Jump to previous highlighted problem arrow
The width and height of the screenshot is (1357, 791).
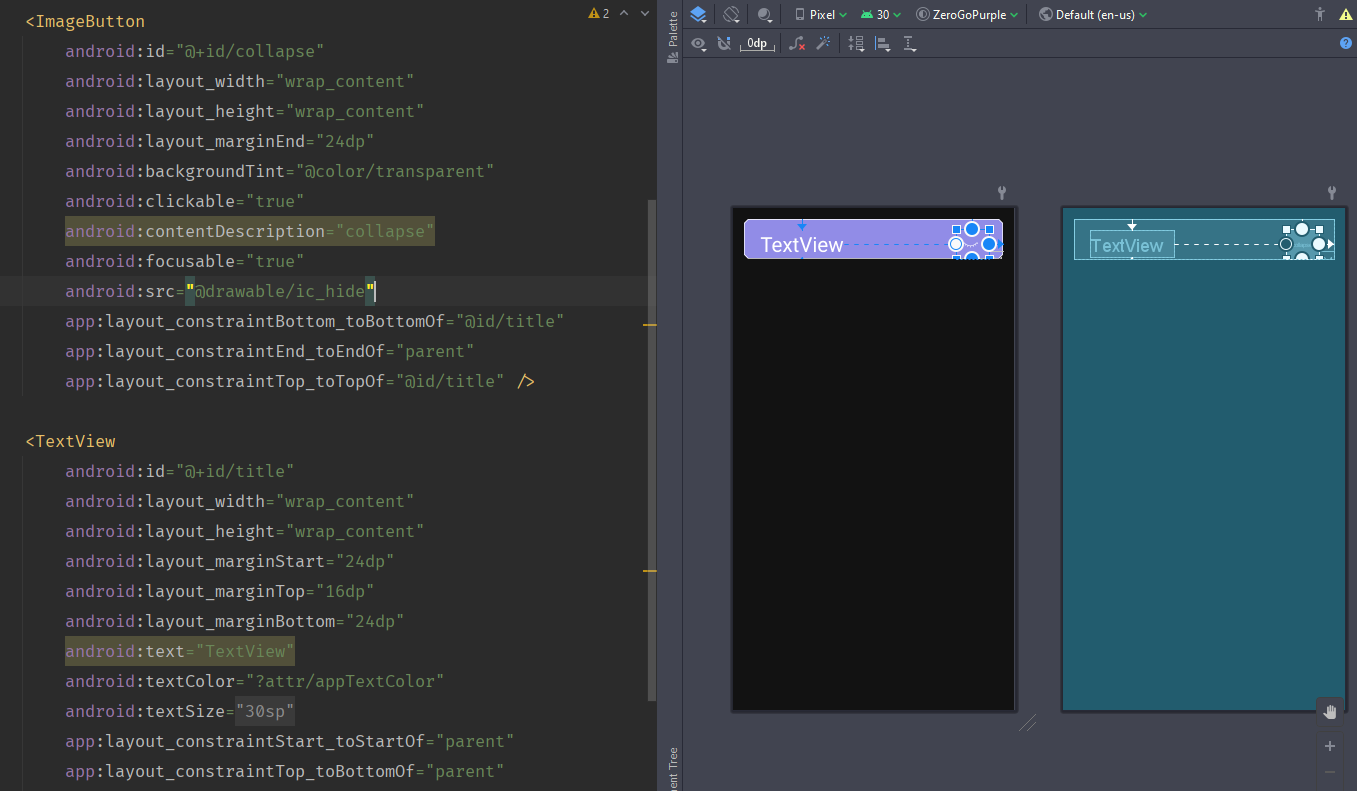point(624,13)
